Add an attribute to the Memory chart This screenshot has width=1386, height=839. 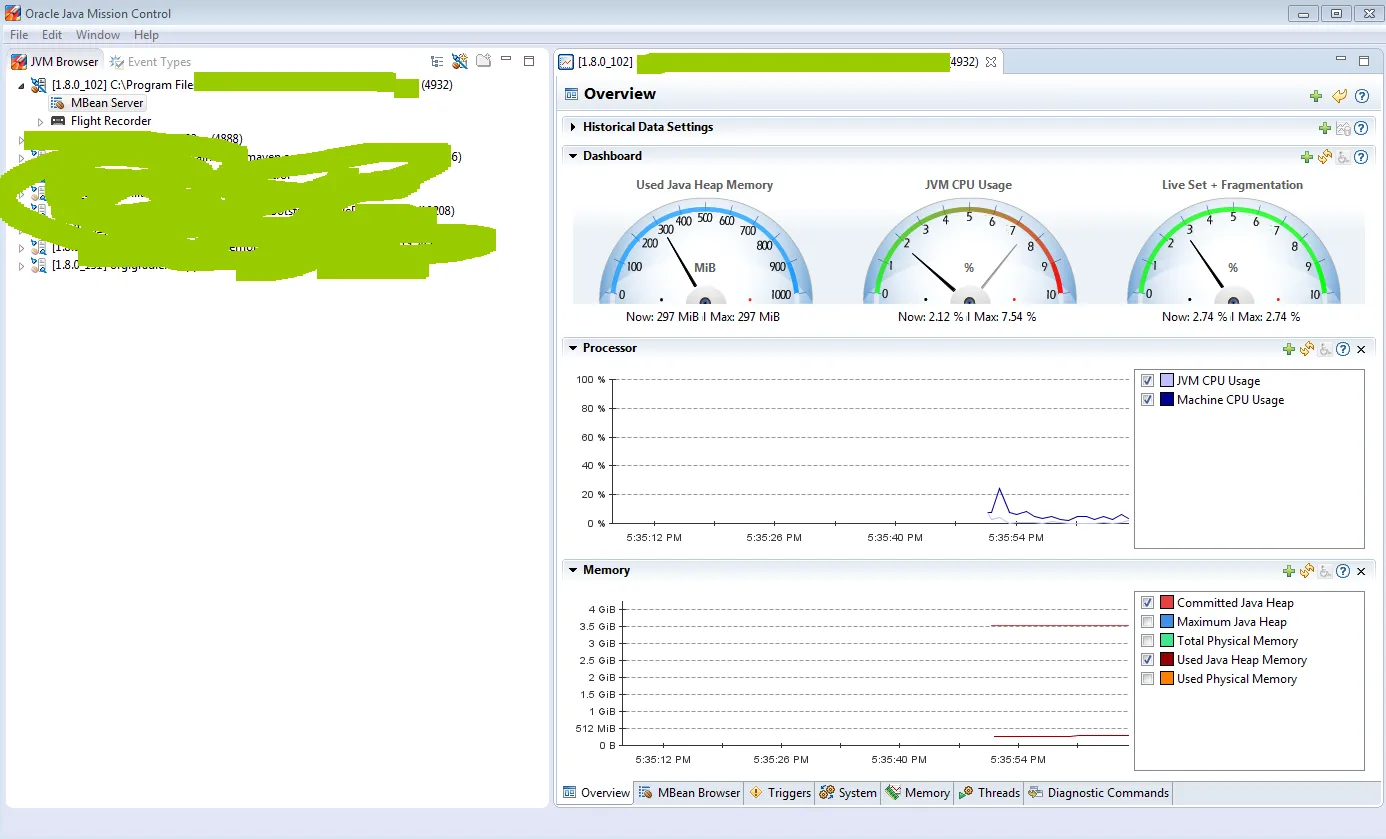coord(1289,571)
